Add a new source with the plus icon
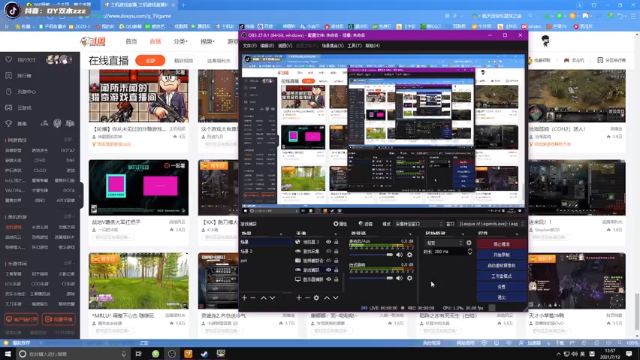The image size is (640, 360). click(x=299, y=298)
